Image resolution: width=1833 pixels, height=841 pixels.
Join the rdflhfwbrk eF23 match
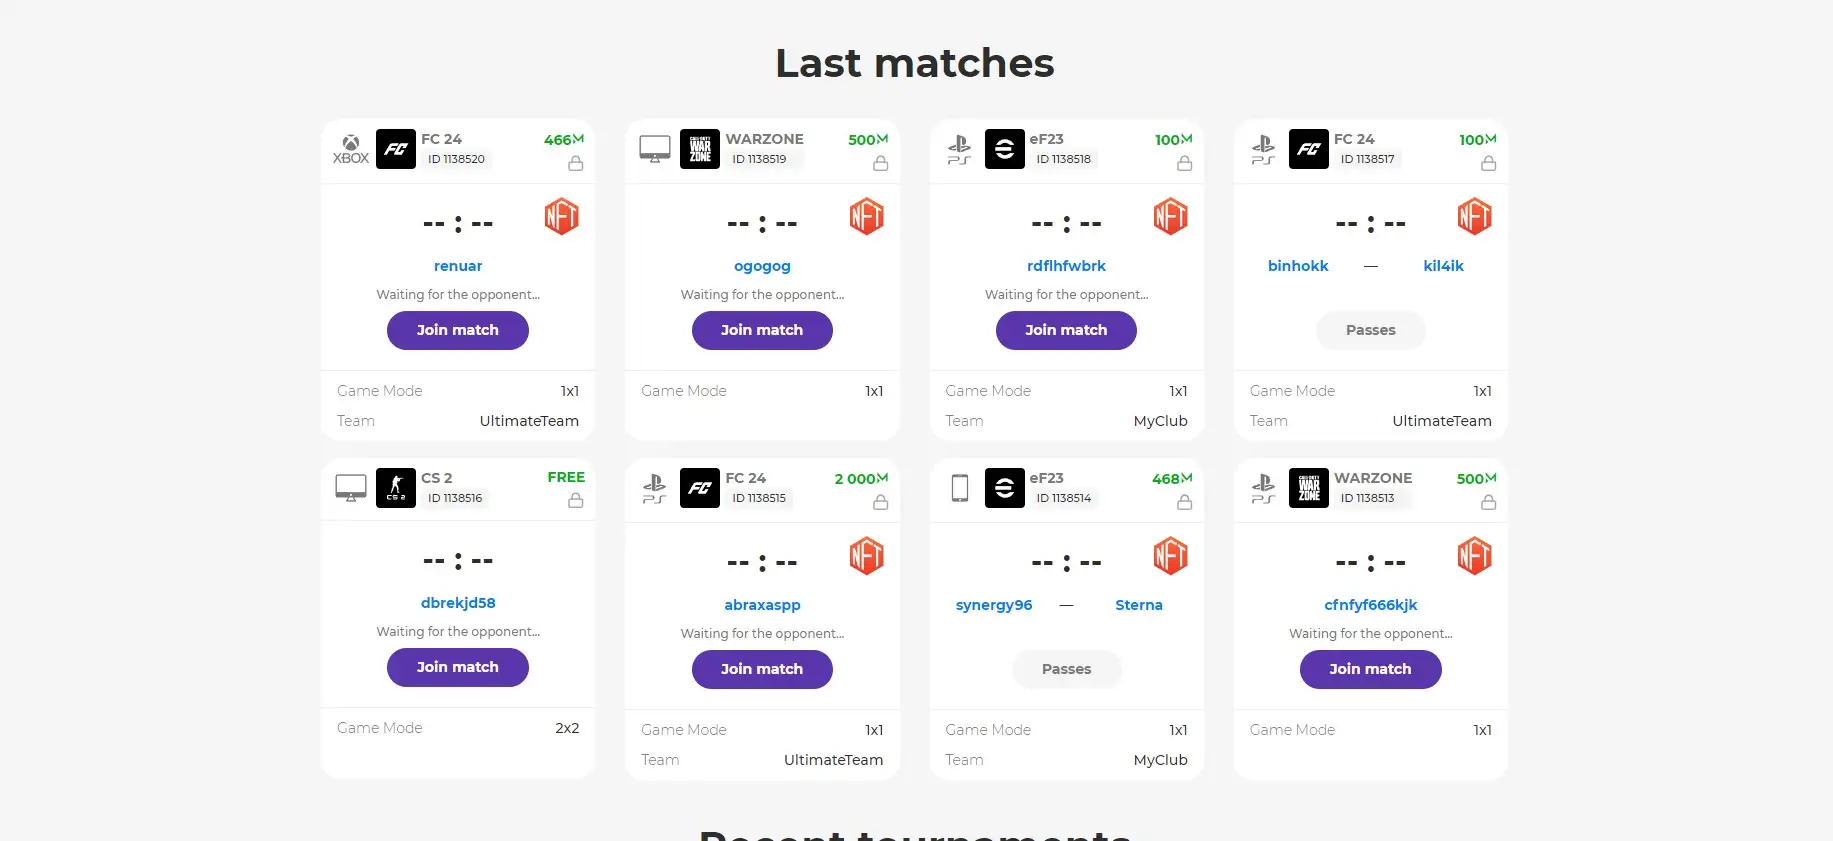1066,330
